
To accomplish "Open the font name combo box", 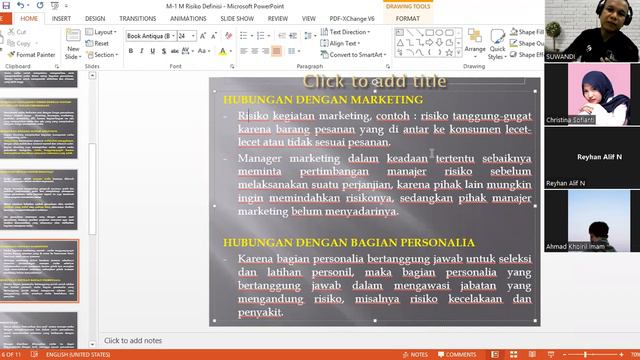I will pyautogui.click(x=151, y=36).
